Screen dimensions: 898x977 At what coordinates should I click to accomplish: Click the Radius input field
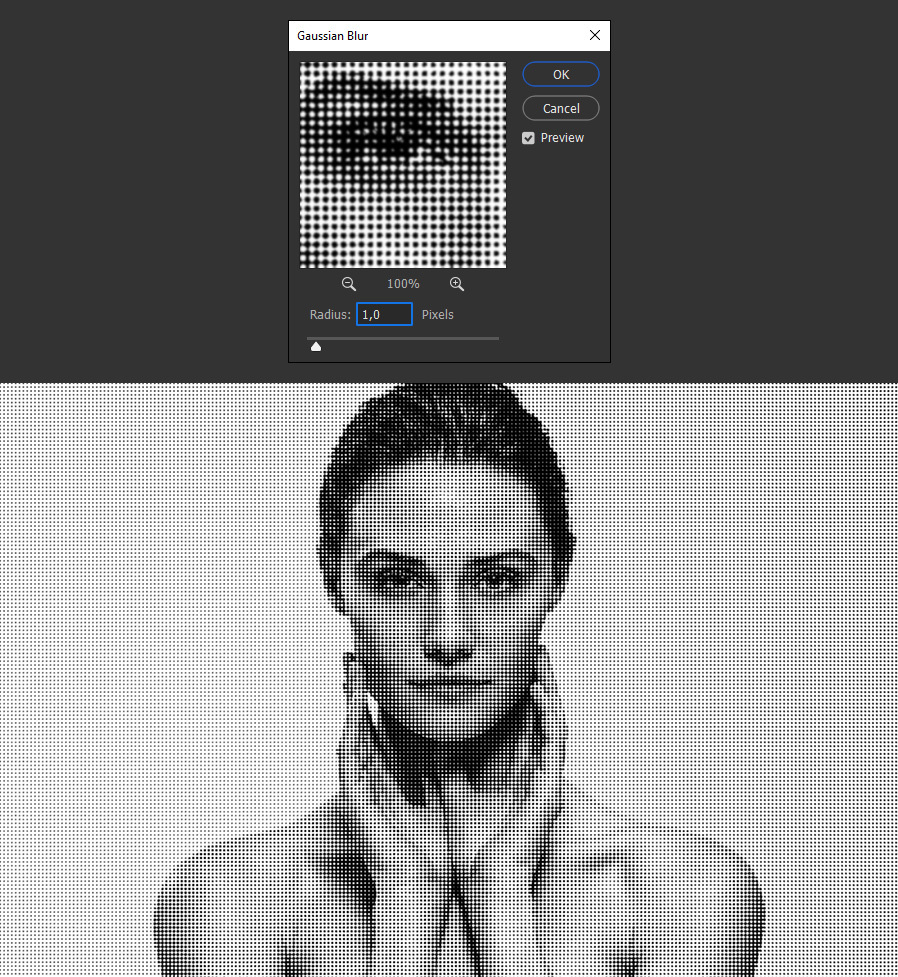384,314
